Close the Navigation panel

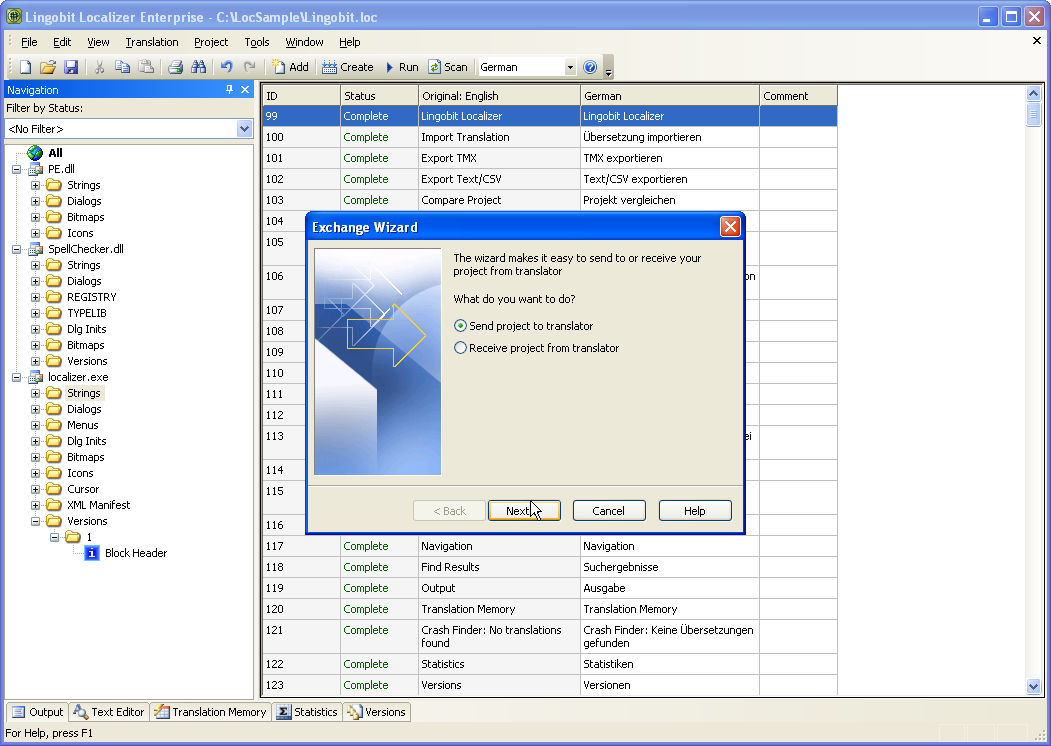click(x=245, y=89)
